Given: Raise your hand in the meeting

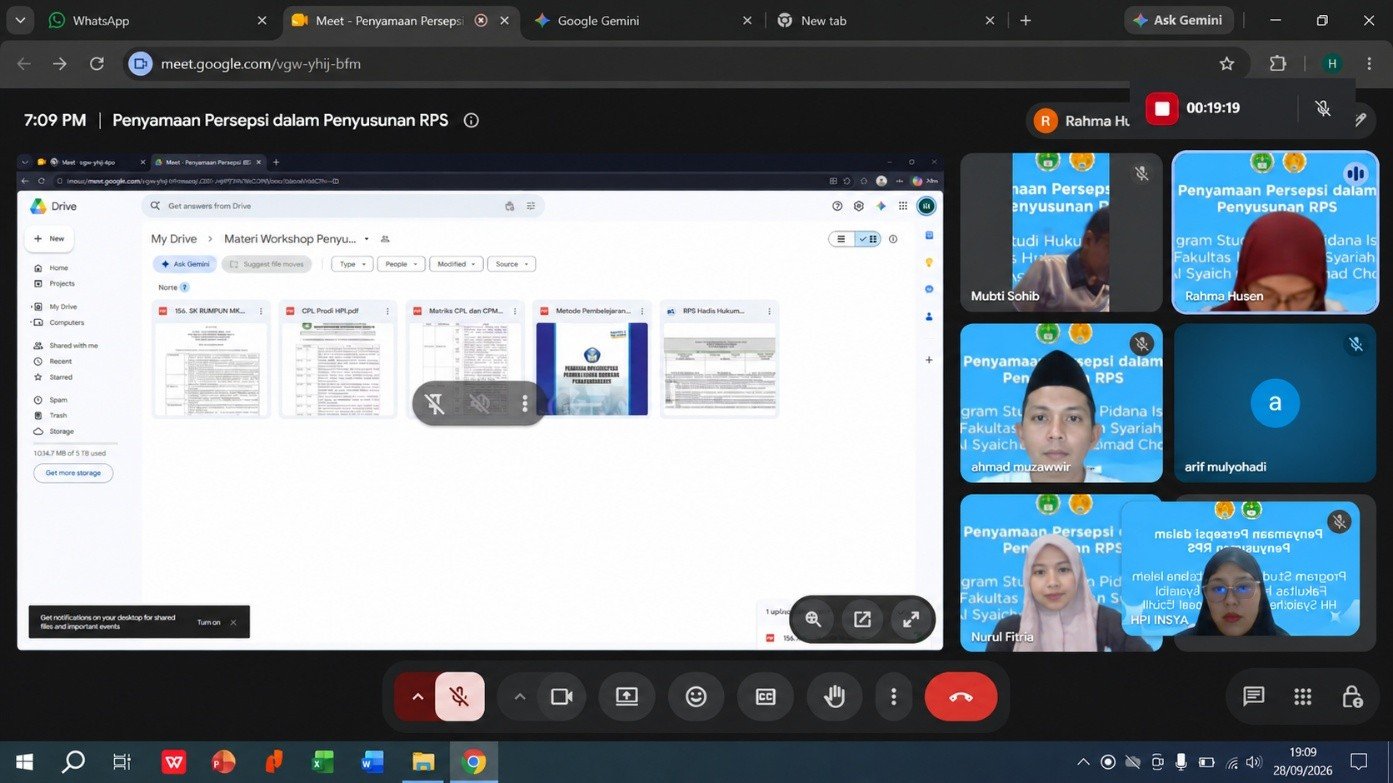Looking at the screenshot, I should [x=835, y=697].
